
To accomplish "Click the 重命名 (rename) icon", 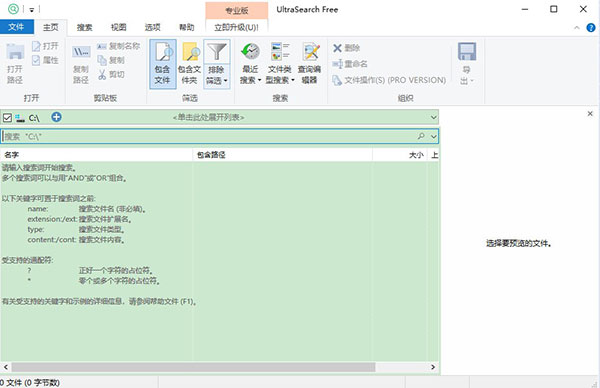I will pyautogui.click(x=337, y=64).
